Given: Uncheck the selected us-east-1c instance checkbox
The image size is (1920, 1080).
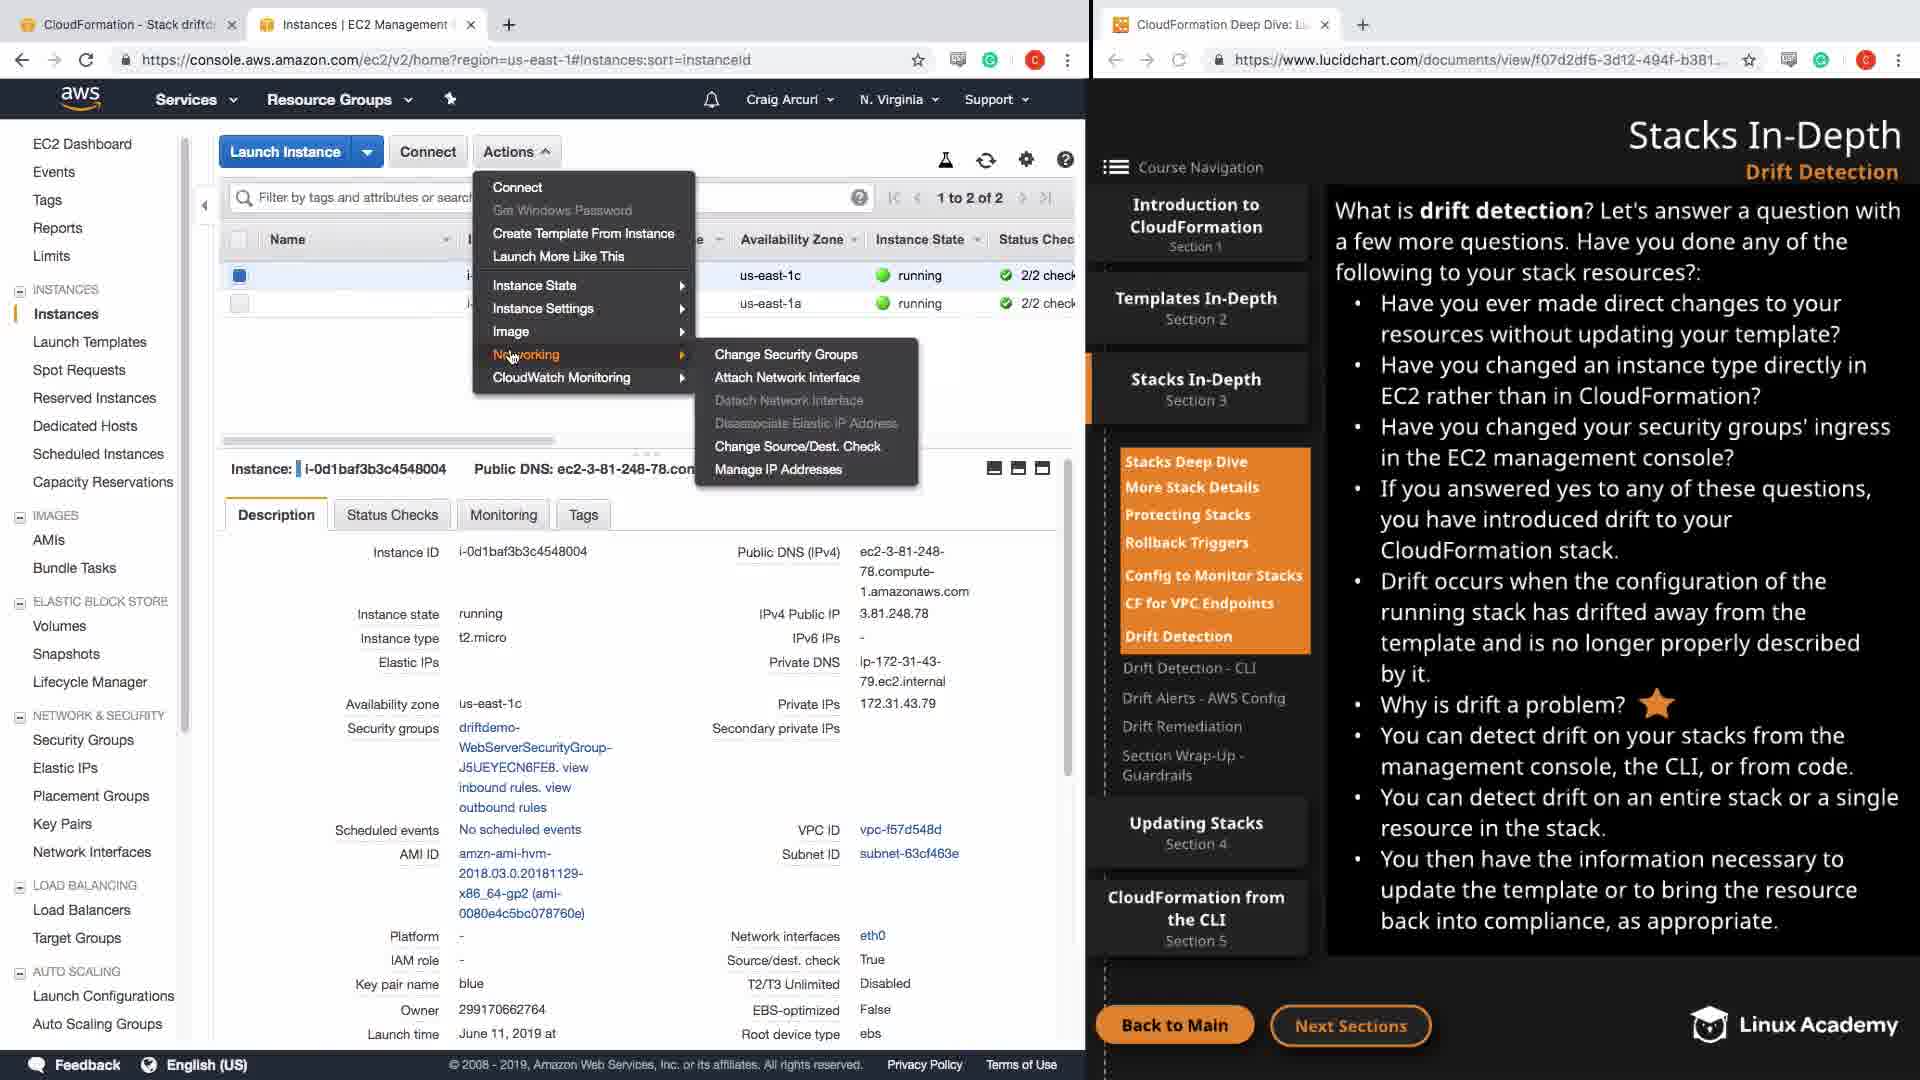Looking at the screenshot, I should 239,276.
